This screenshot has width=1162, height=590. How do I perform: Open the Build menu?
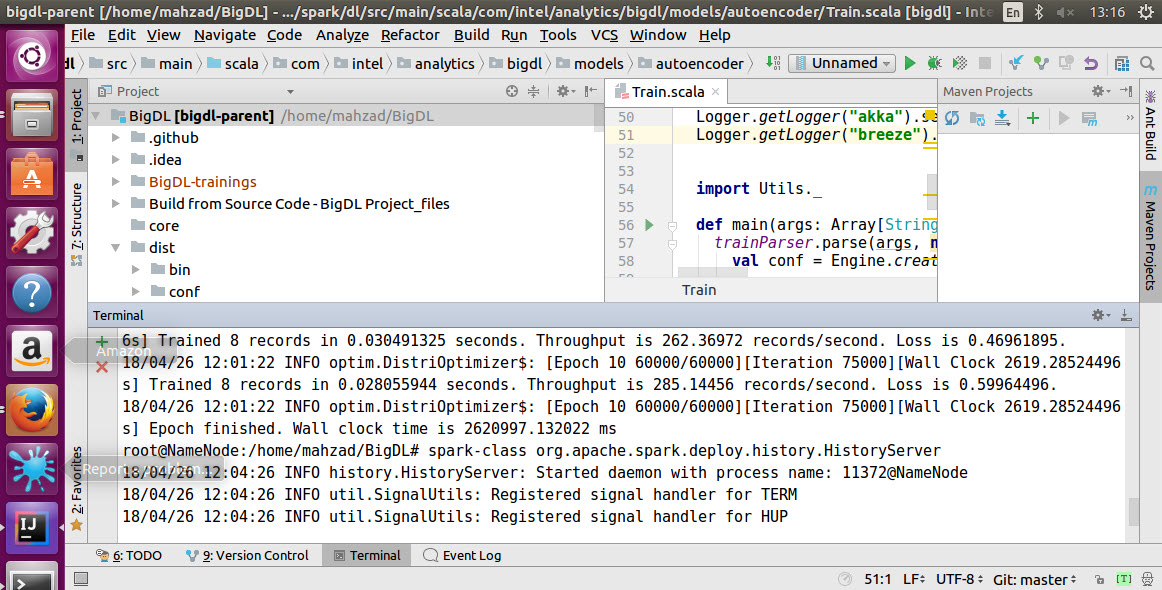(x=471, y=35)
